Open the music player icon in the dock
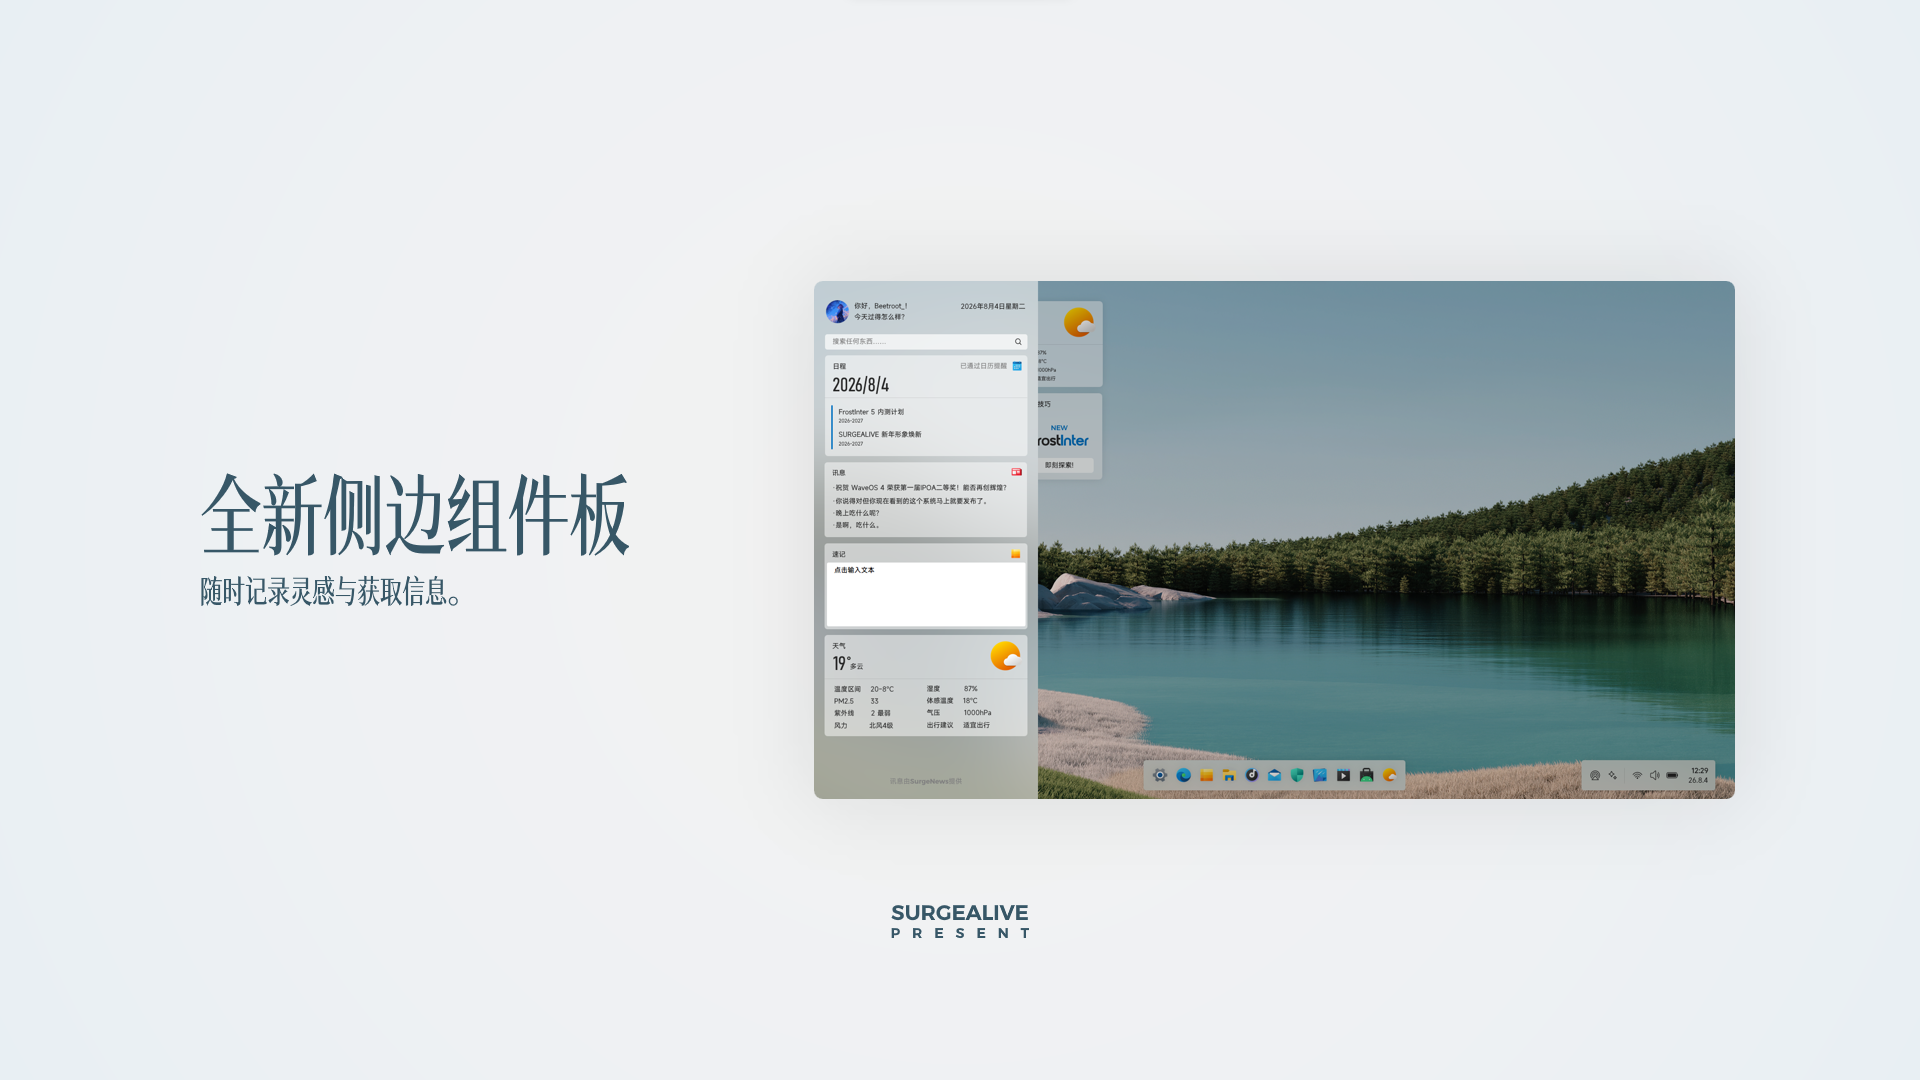1920x1080 pixels. (1251, 775)
